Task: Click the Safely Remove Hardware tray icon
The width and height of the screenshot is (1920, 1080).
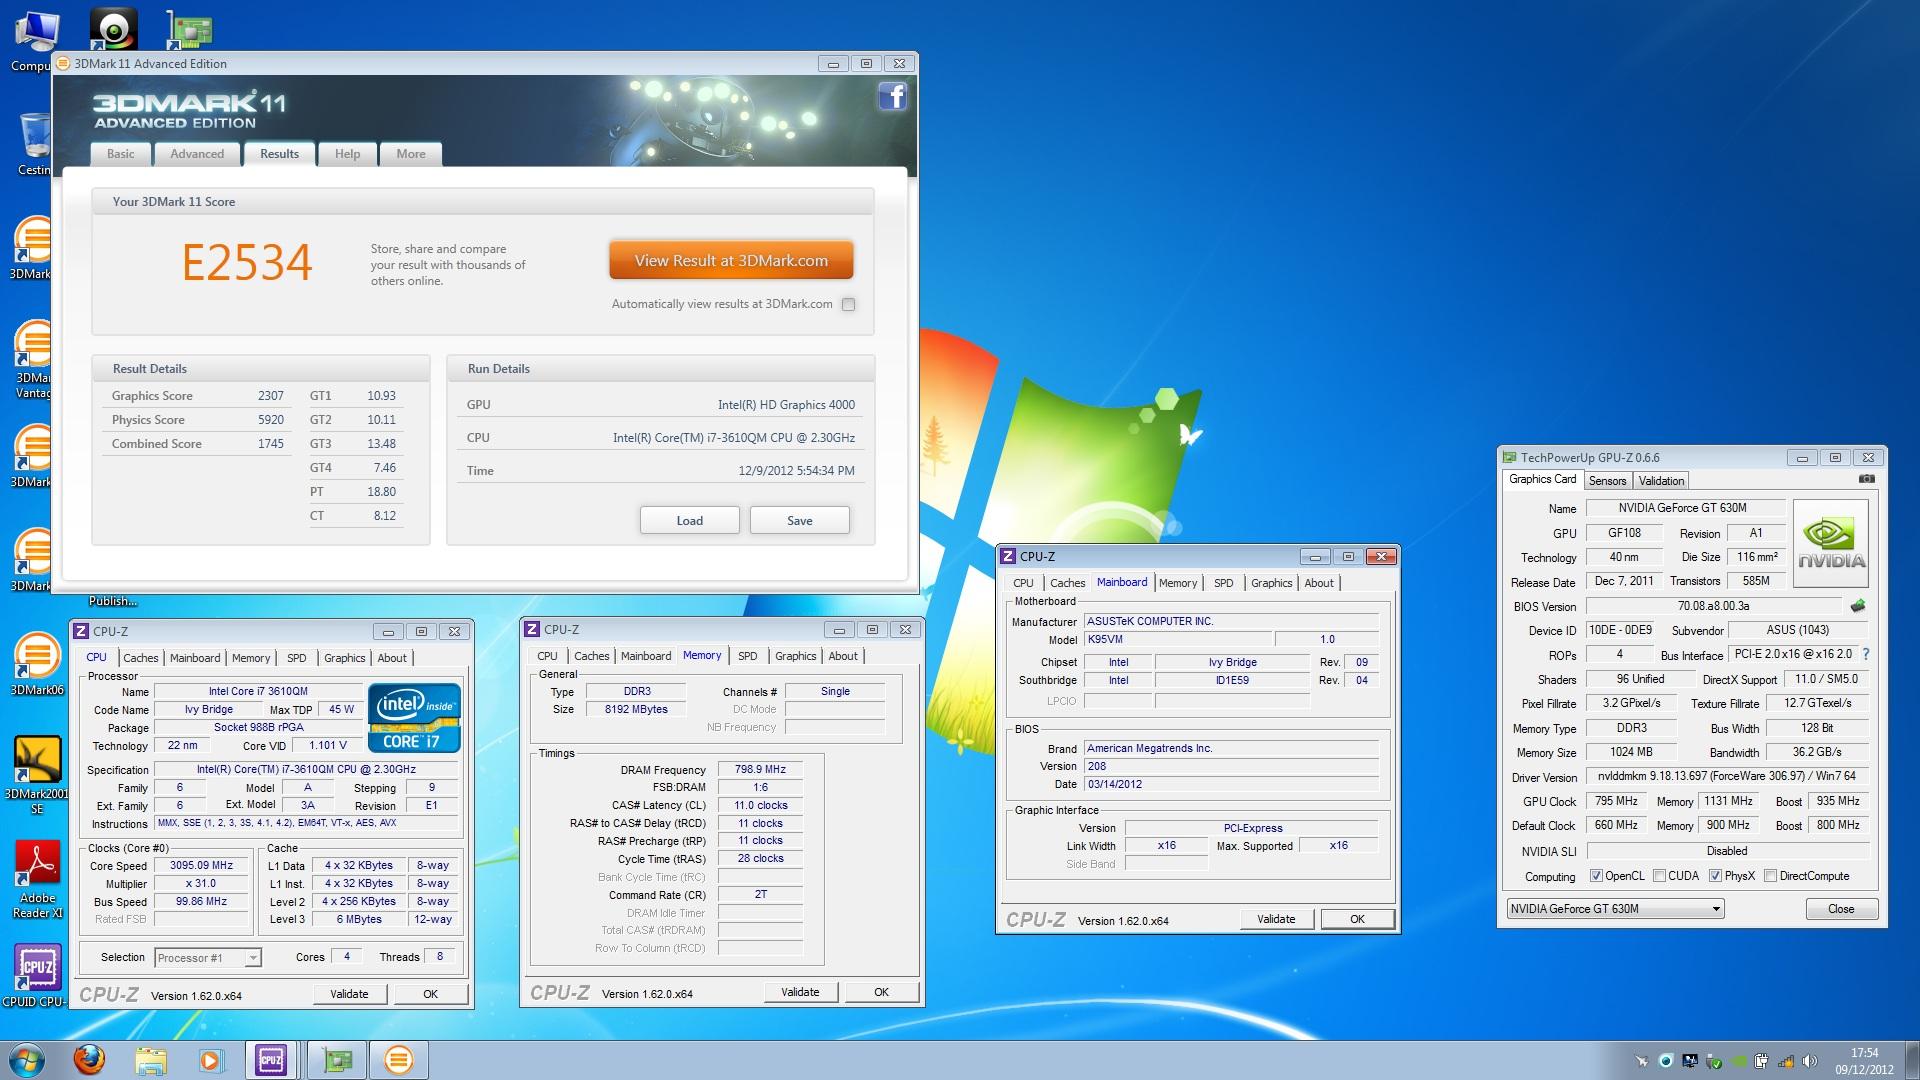Action: click(x=1714, y=1061)
